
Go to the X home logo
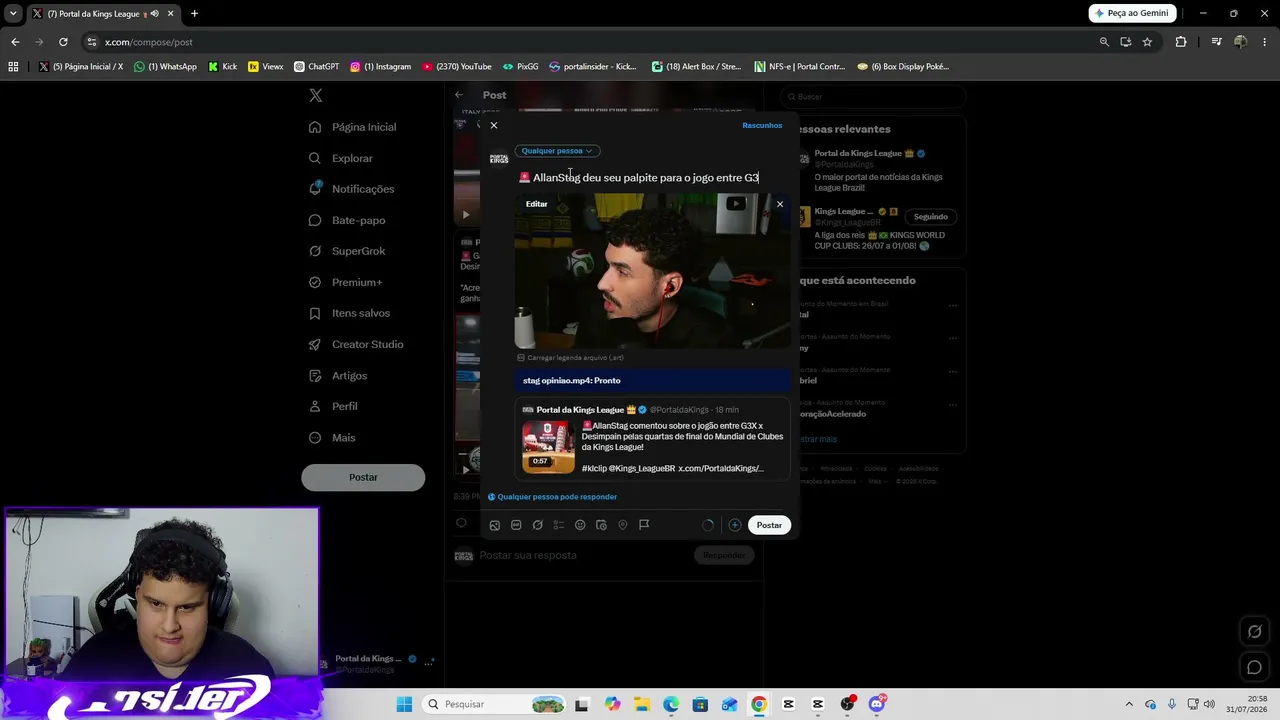point(315,95)
